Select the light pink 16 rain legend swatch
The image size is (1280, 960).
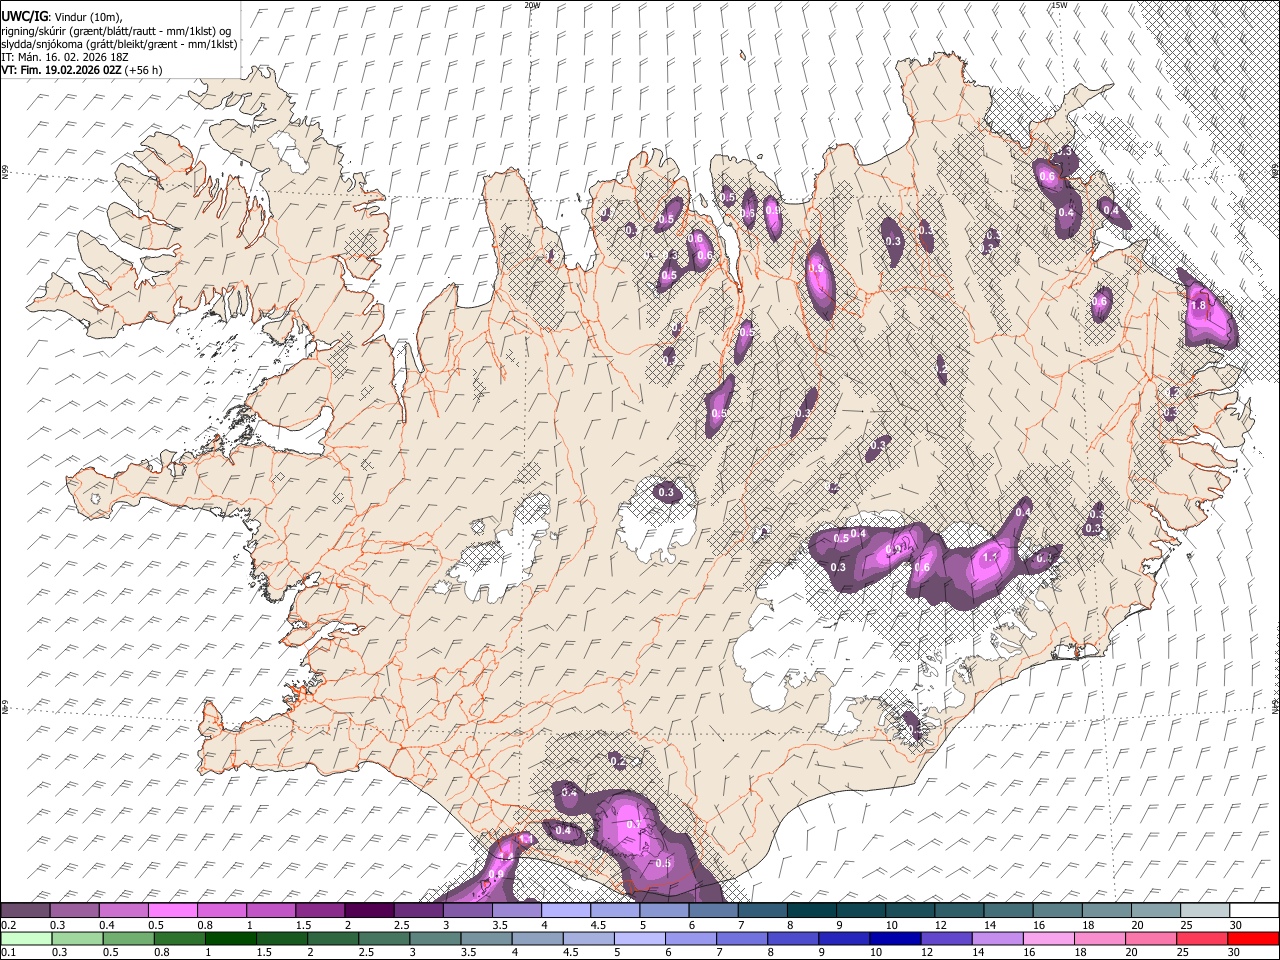pyautogui.click(x=1049, y=938)
